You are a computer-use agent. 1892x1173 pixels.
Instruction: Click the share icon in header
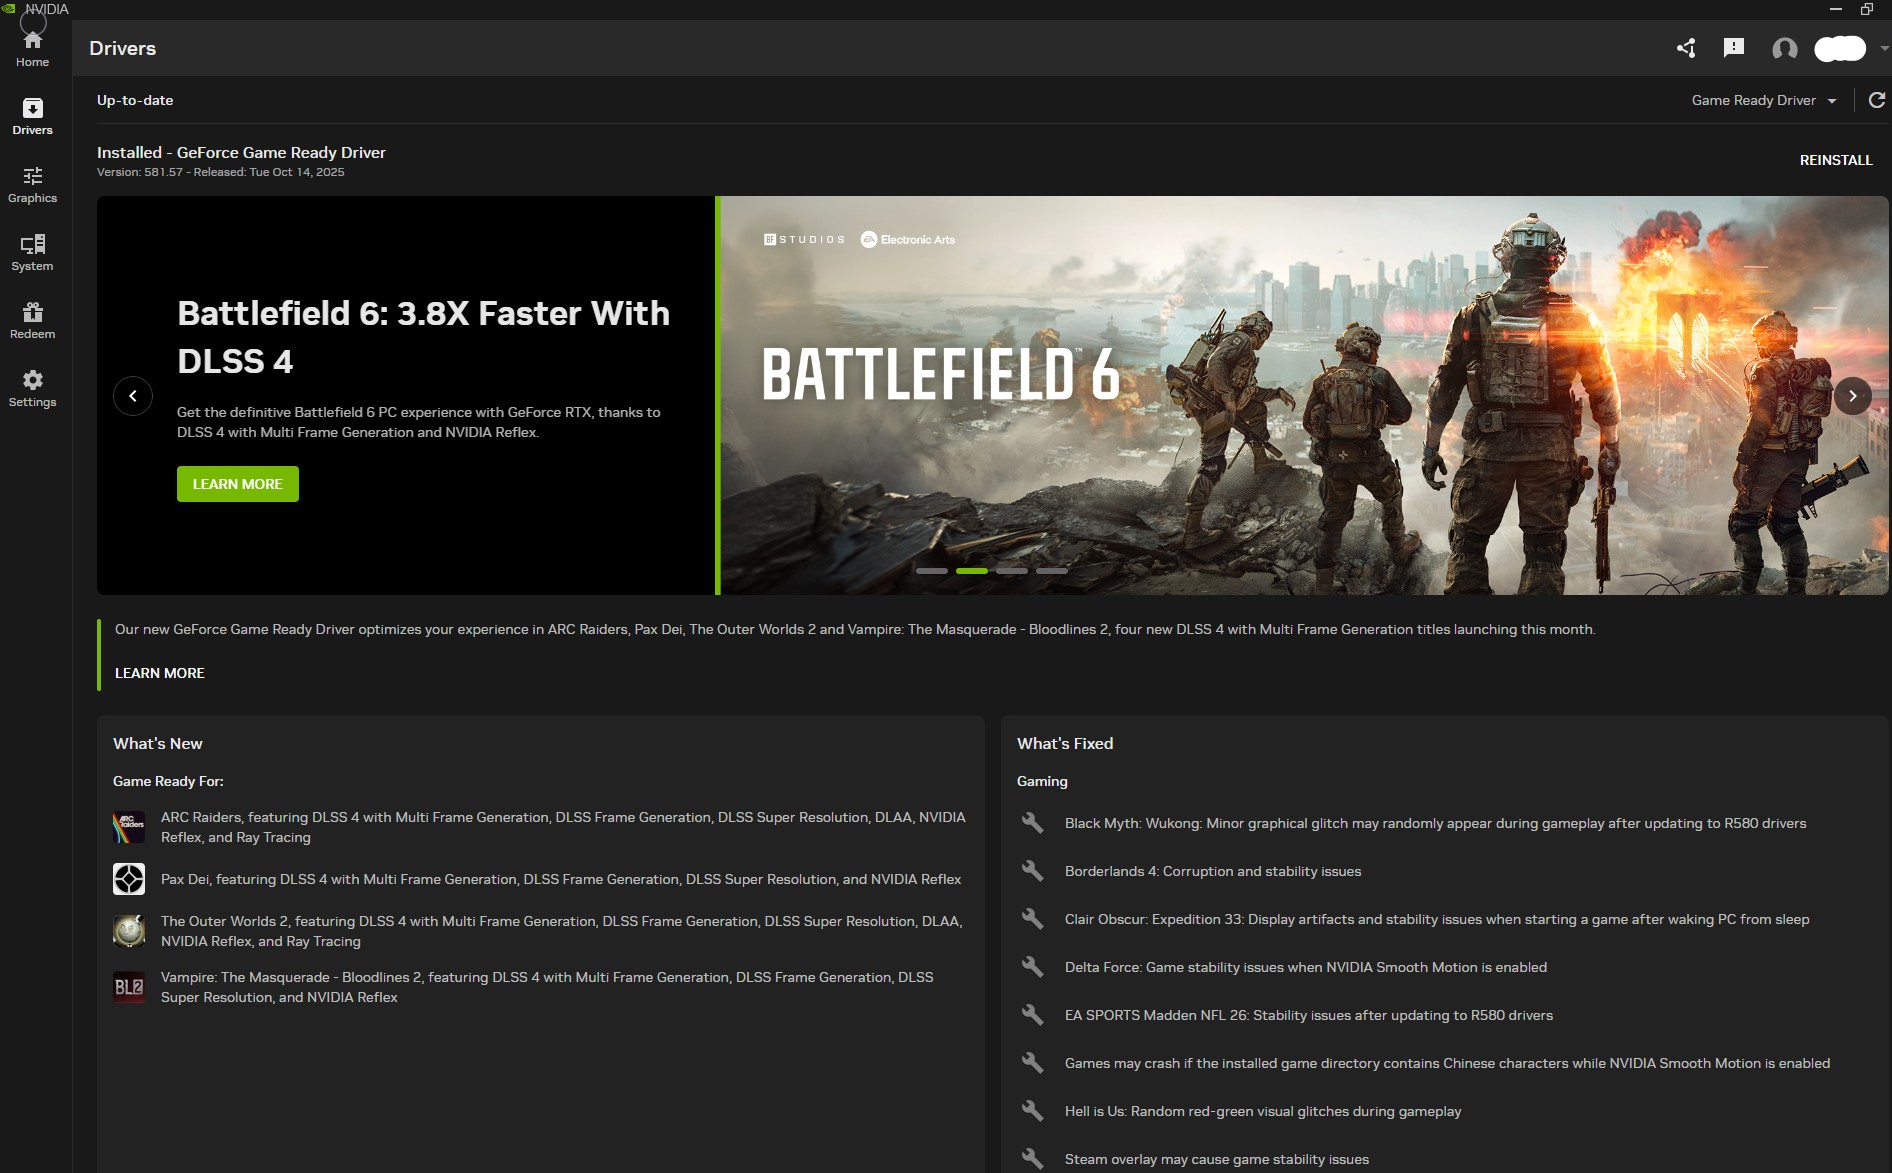coord(1686,48)
